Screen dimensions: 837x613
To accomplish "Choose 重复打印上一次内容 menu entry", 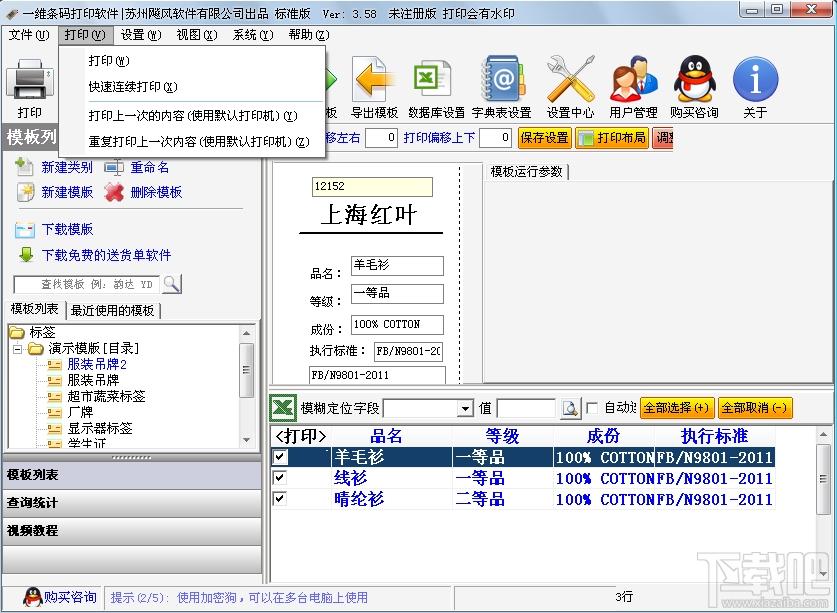I will (192, 142).
